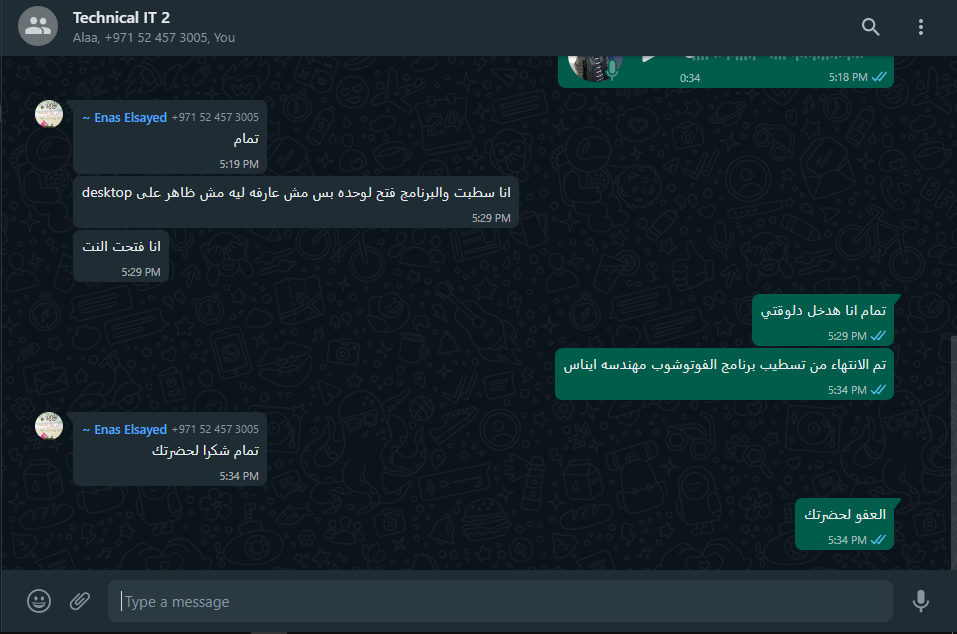
Task: Click the chat scrollbar on right edge
Action: pyautogui.click(x=953, y=452)
